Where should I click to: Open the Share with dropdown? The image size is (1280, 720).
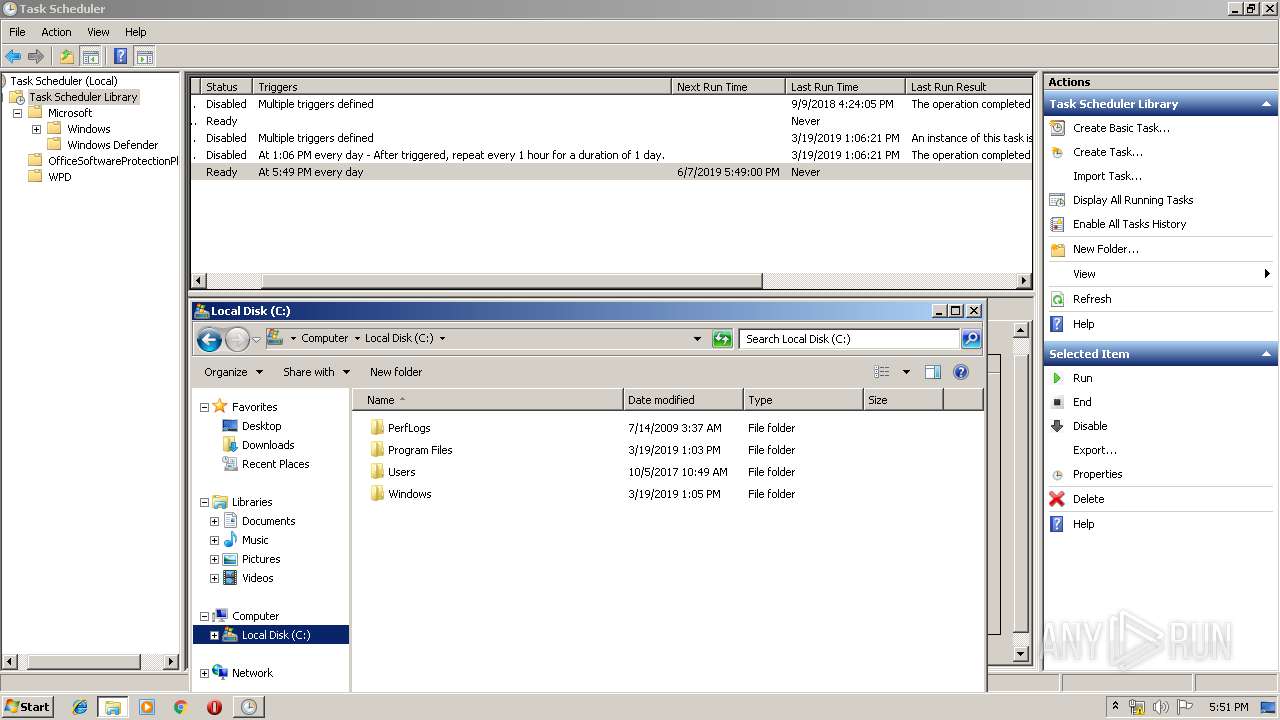(x=316, y=372)
